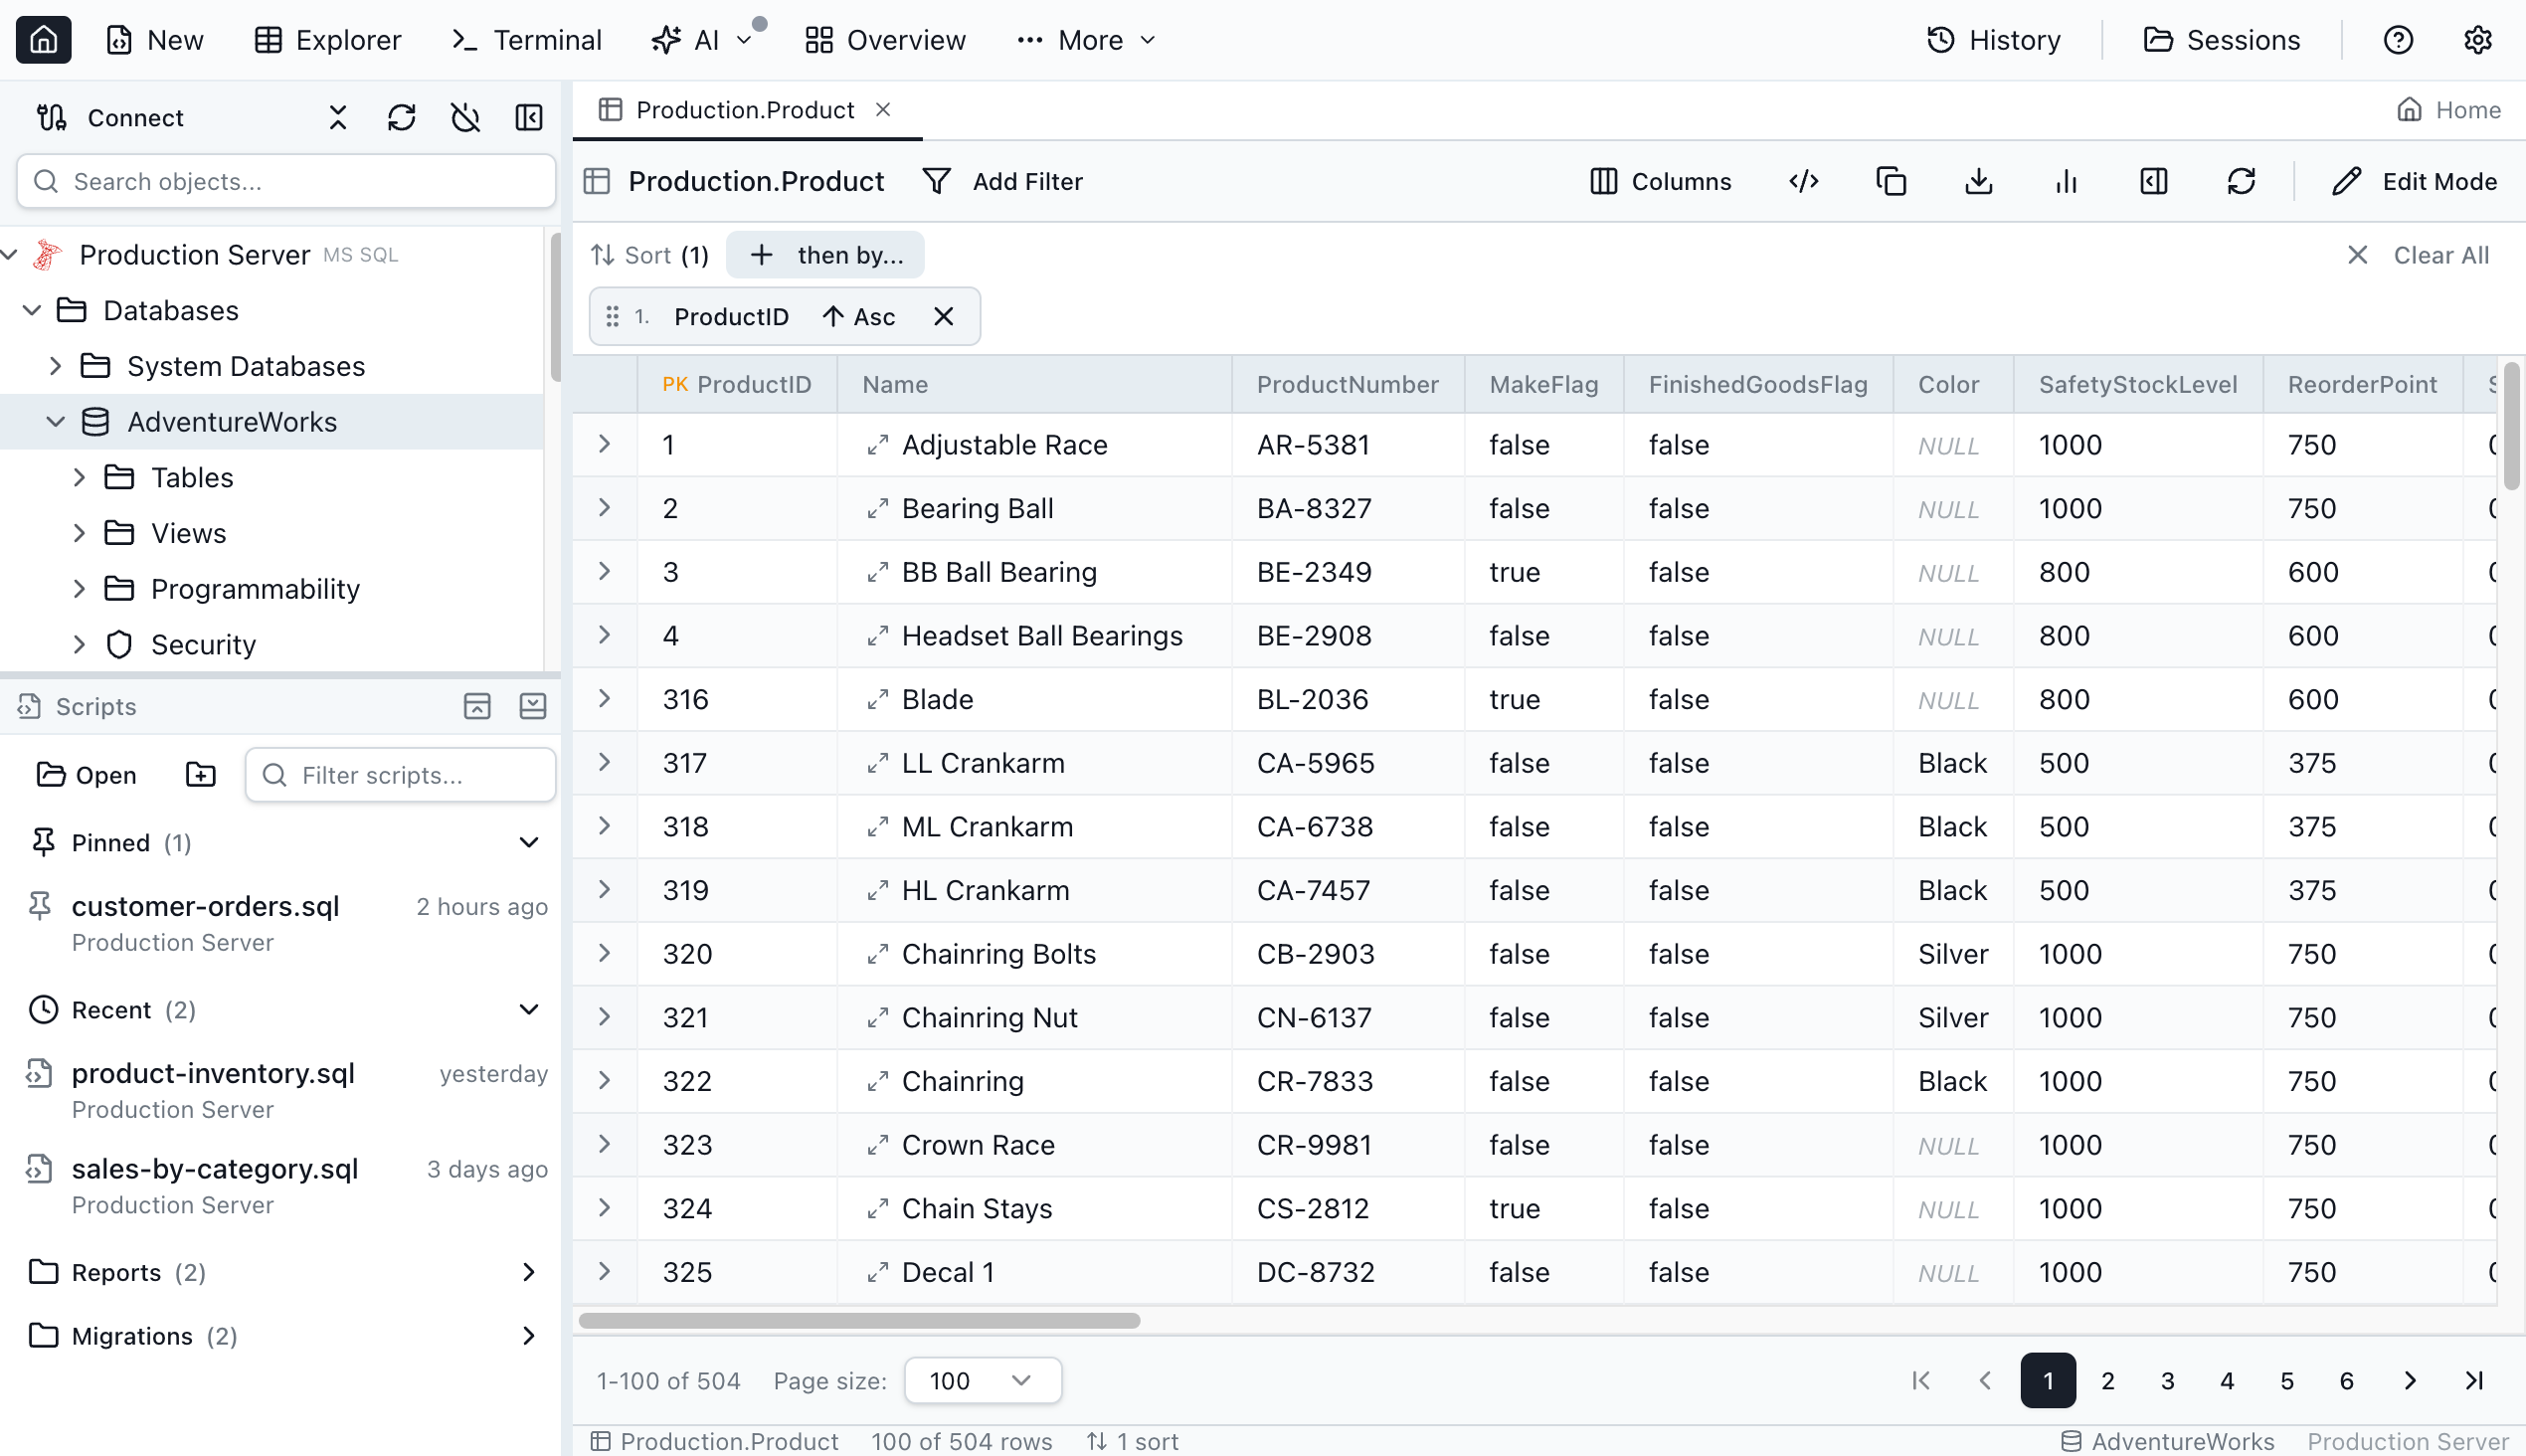Click the download/export data icon

pos(1978,181)
